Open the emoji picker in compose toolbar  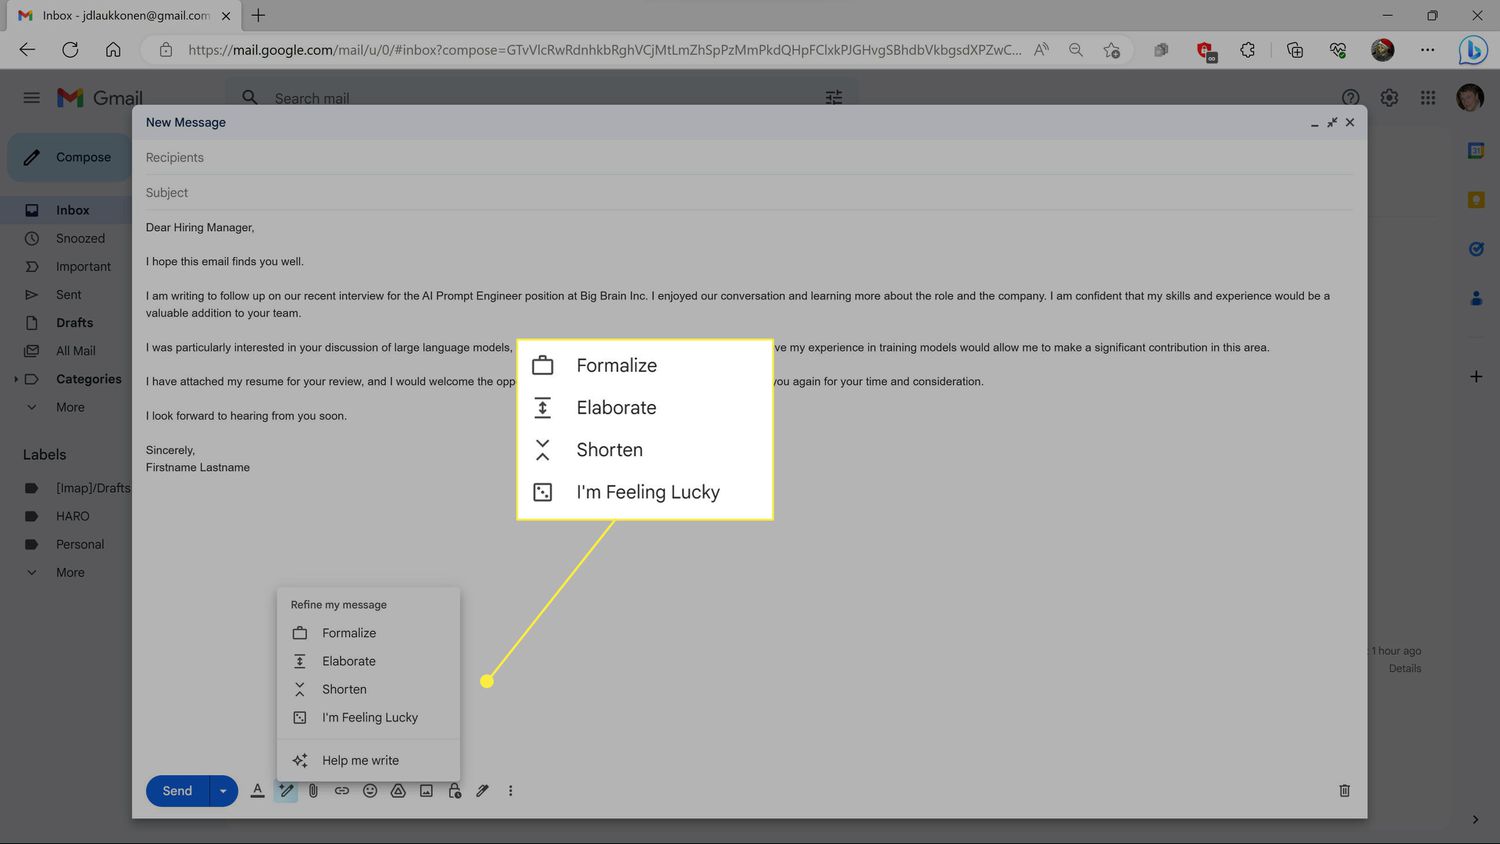[x=370, y=791]
